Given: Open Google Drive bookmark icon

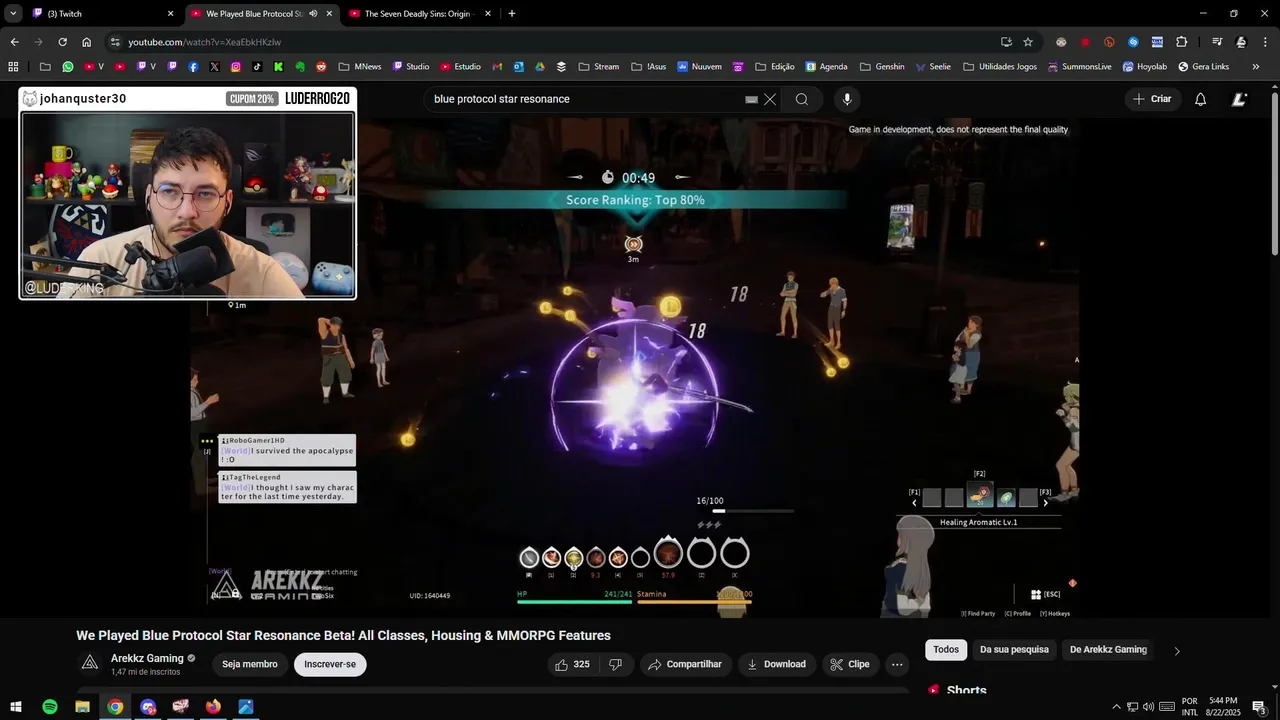Looking at the screenshot, I should point(540,67).
